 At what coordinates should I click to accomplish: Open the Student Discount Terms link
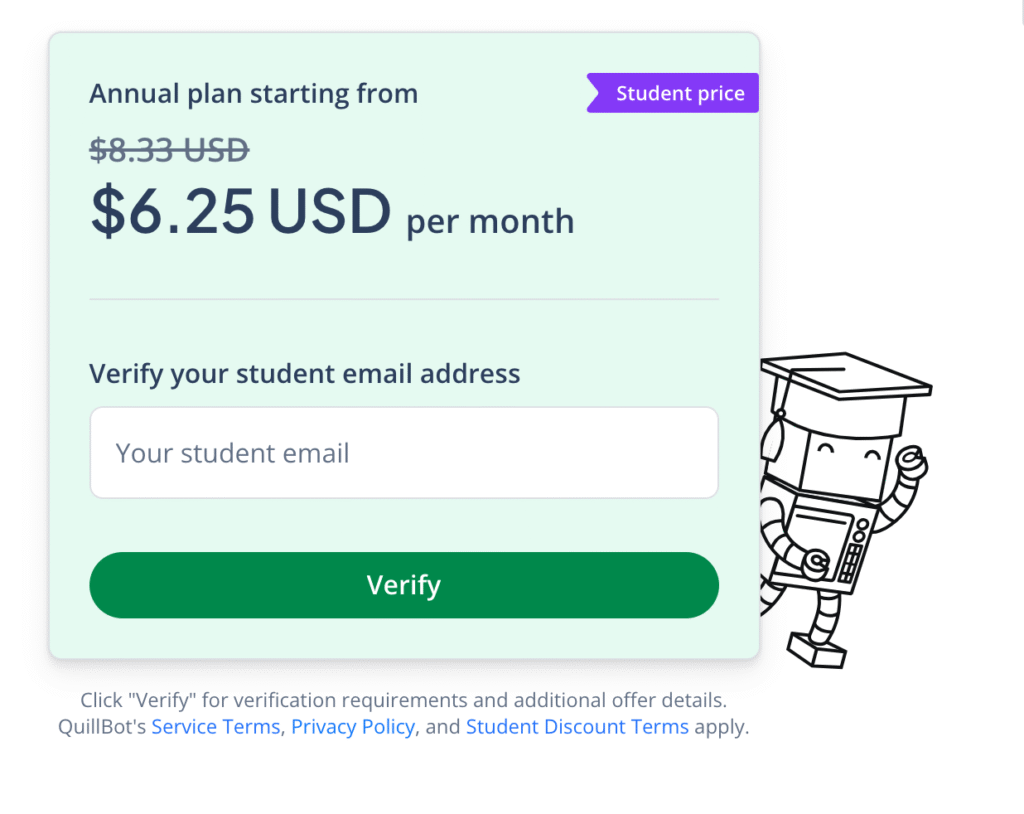tap(577, 726)
